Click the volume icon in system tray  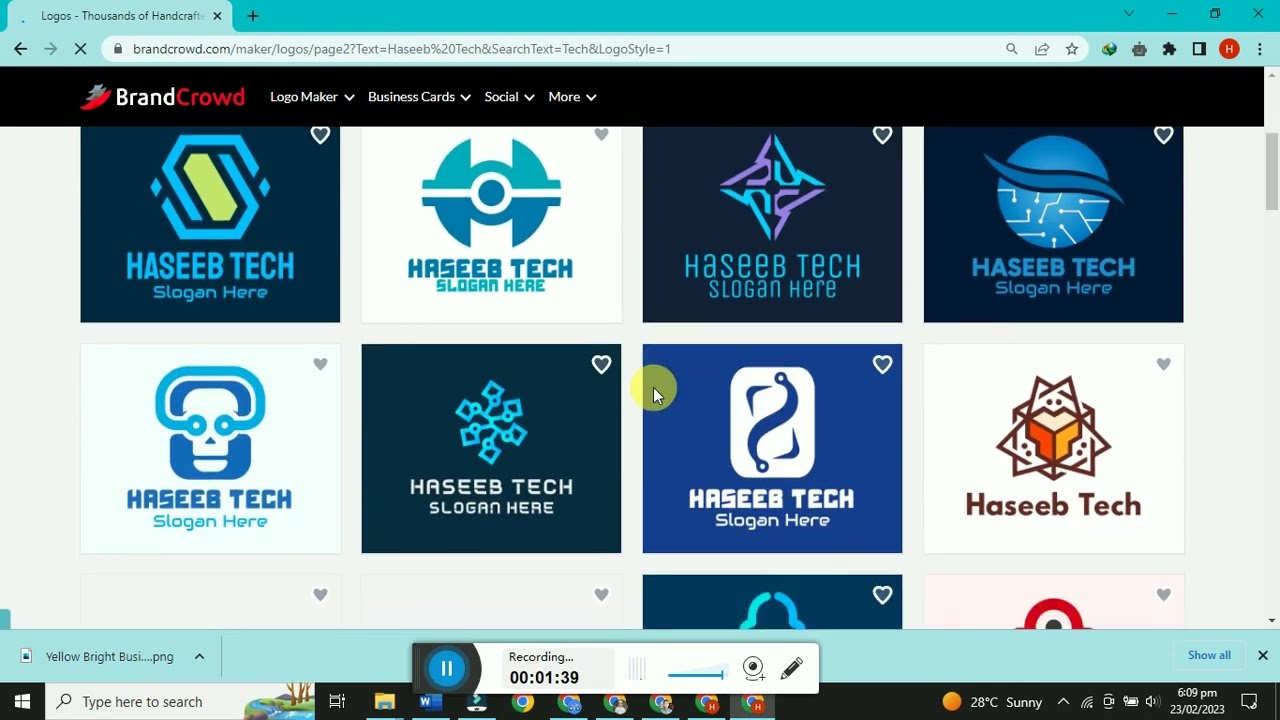1152,702
